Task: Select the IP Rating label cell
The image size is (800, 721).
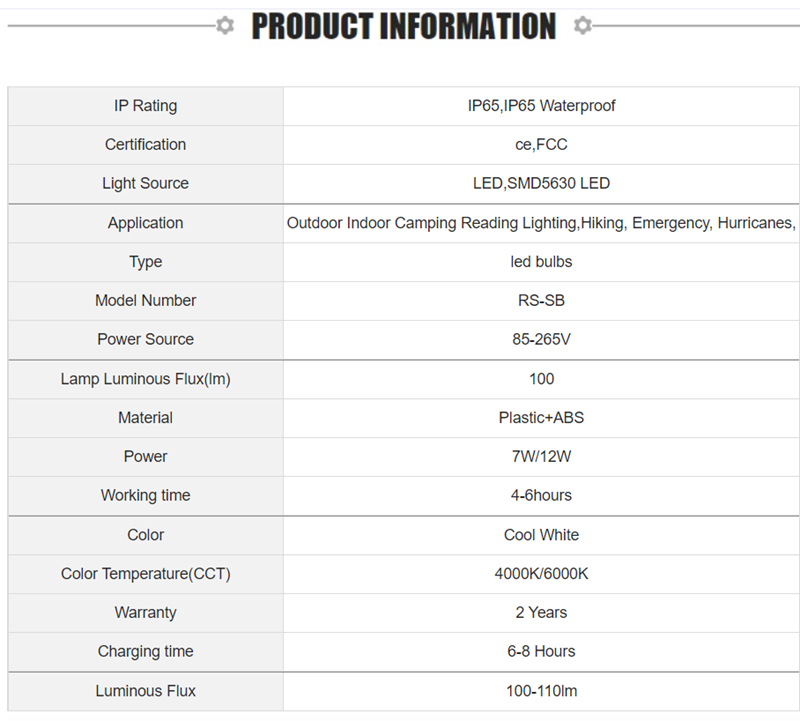Action: [145, 106]
